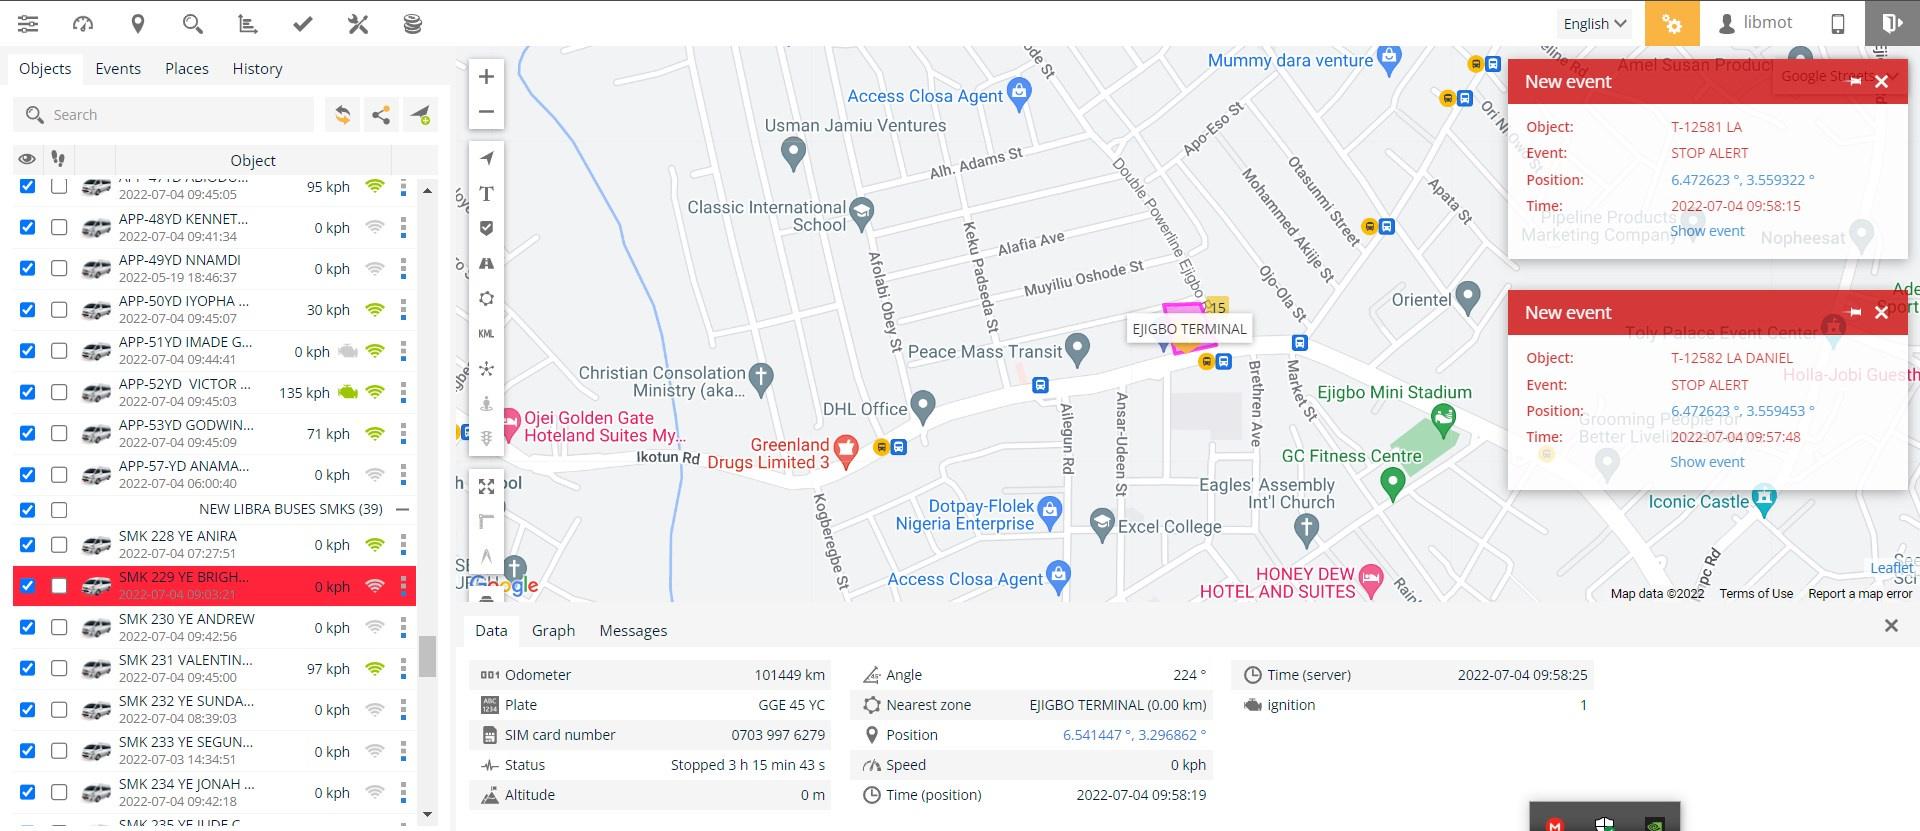1920x831 pixels.
Task: Toggle the KML layer map tool
Action: (486, 333)
